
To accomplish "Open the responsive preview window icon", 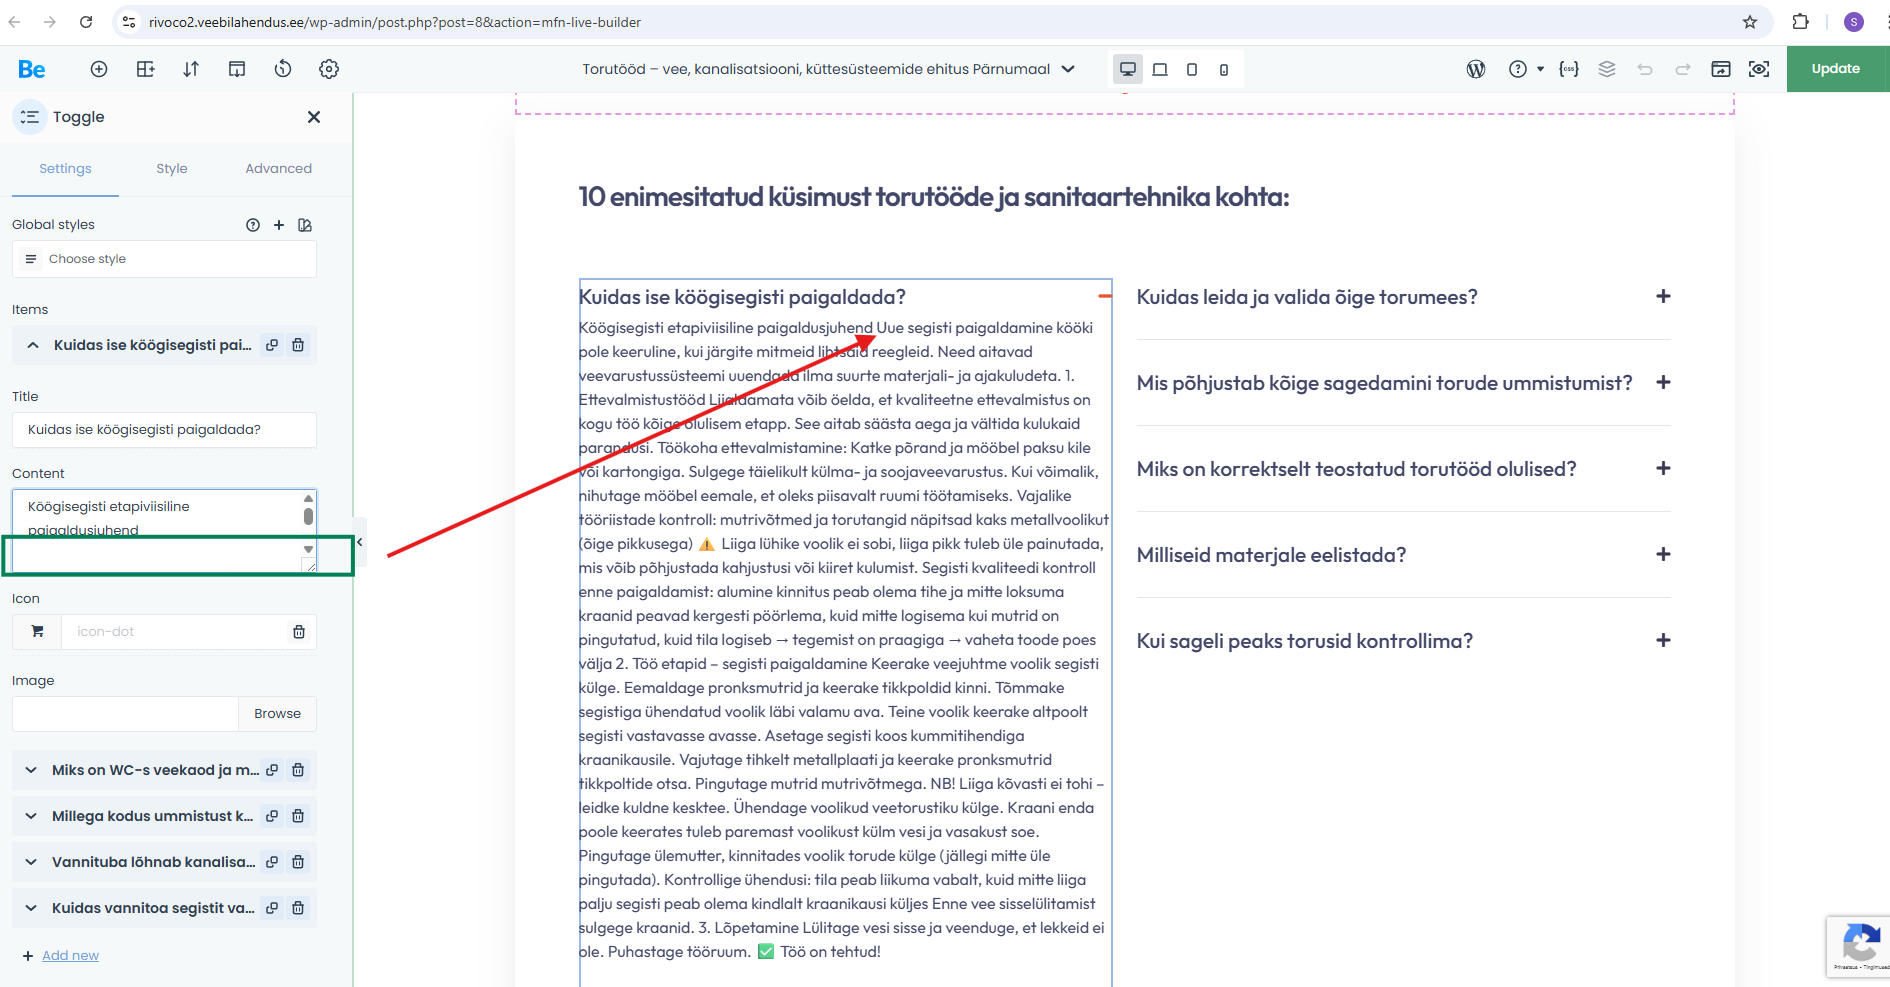I will [x=1721, y=69].
